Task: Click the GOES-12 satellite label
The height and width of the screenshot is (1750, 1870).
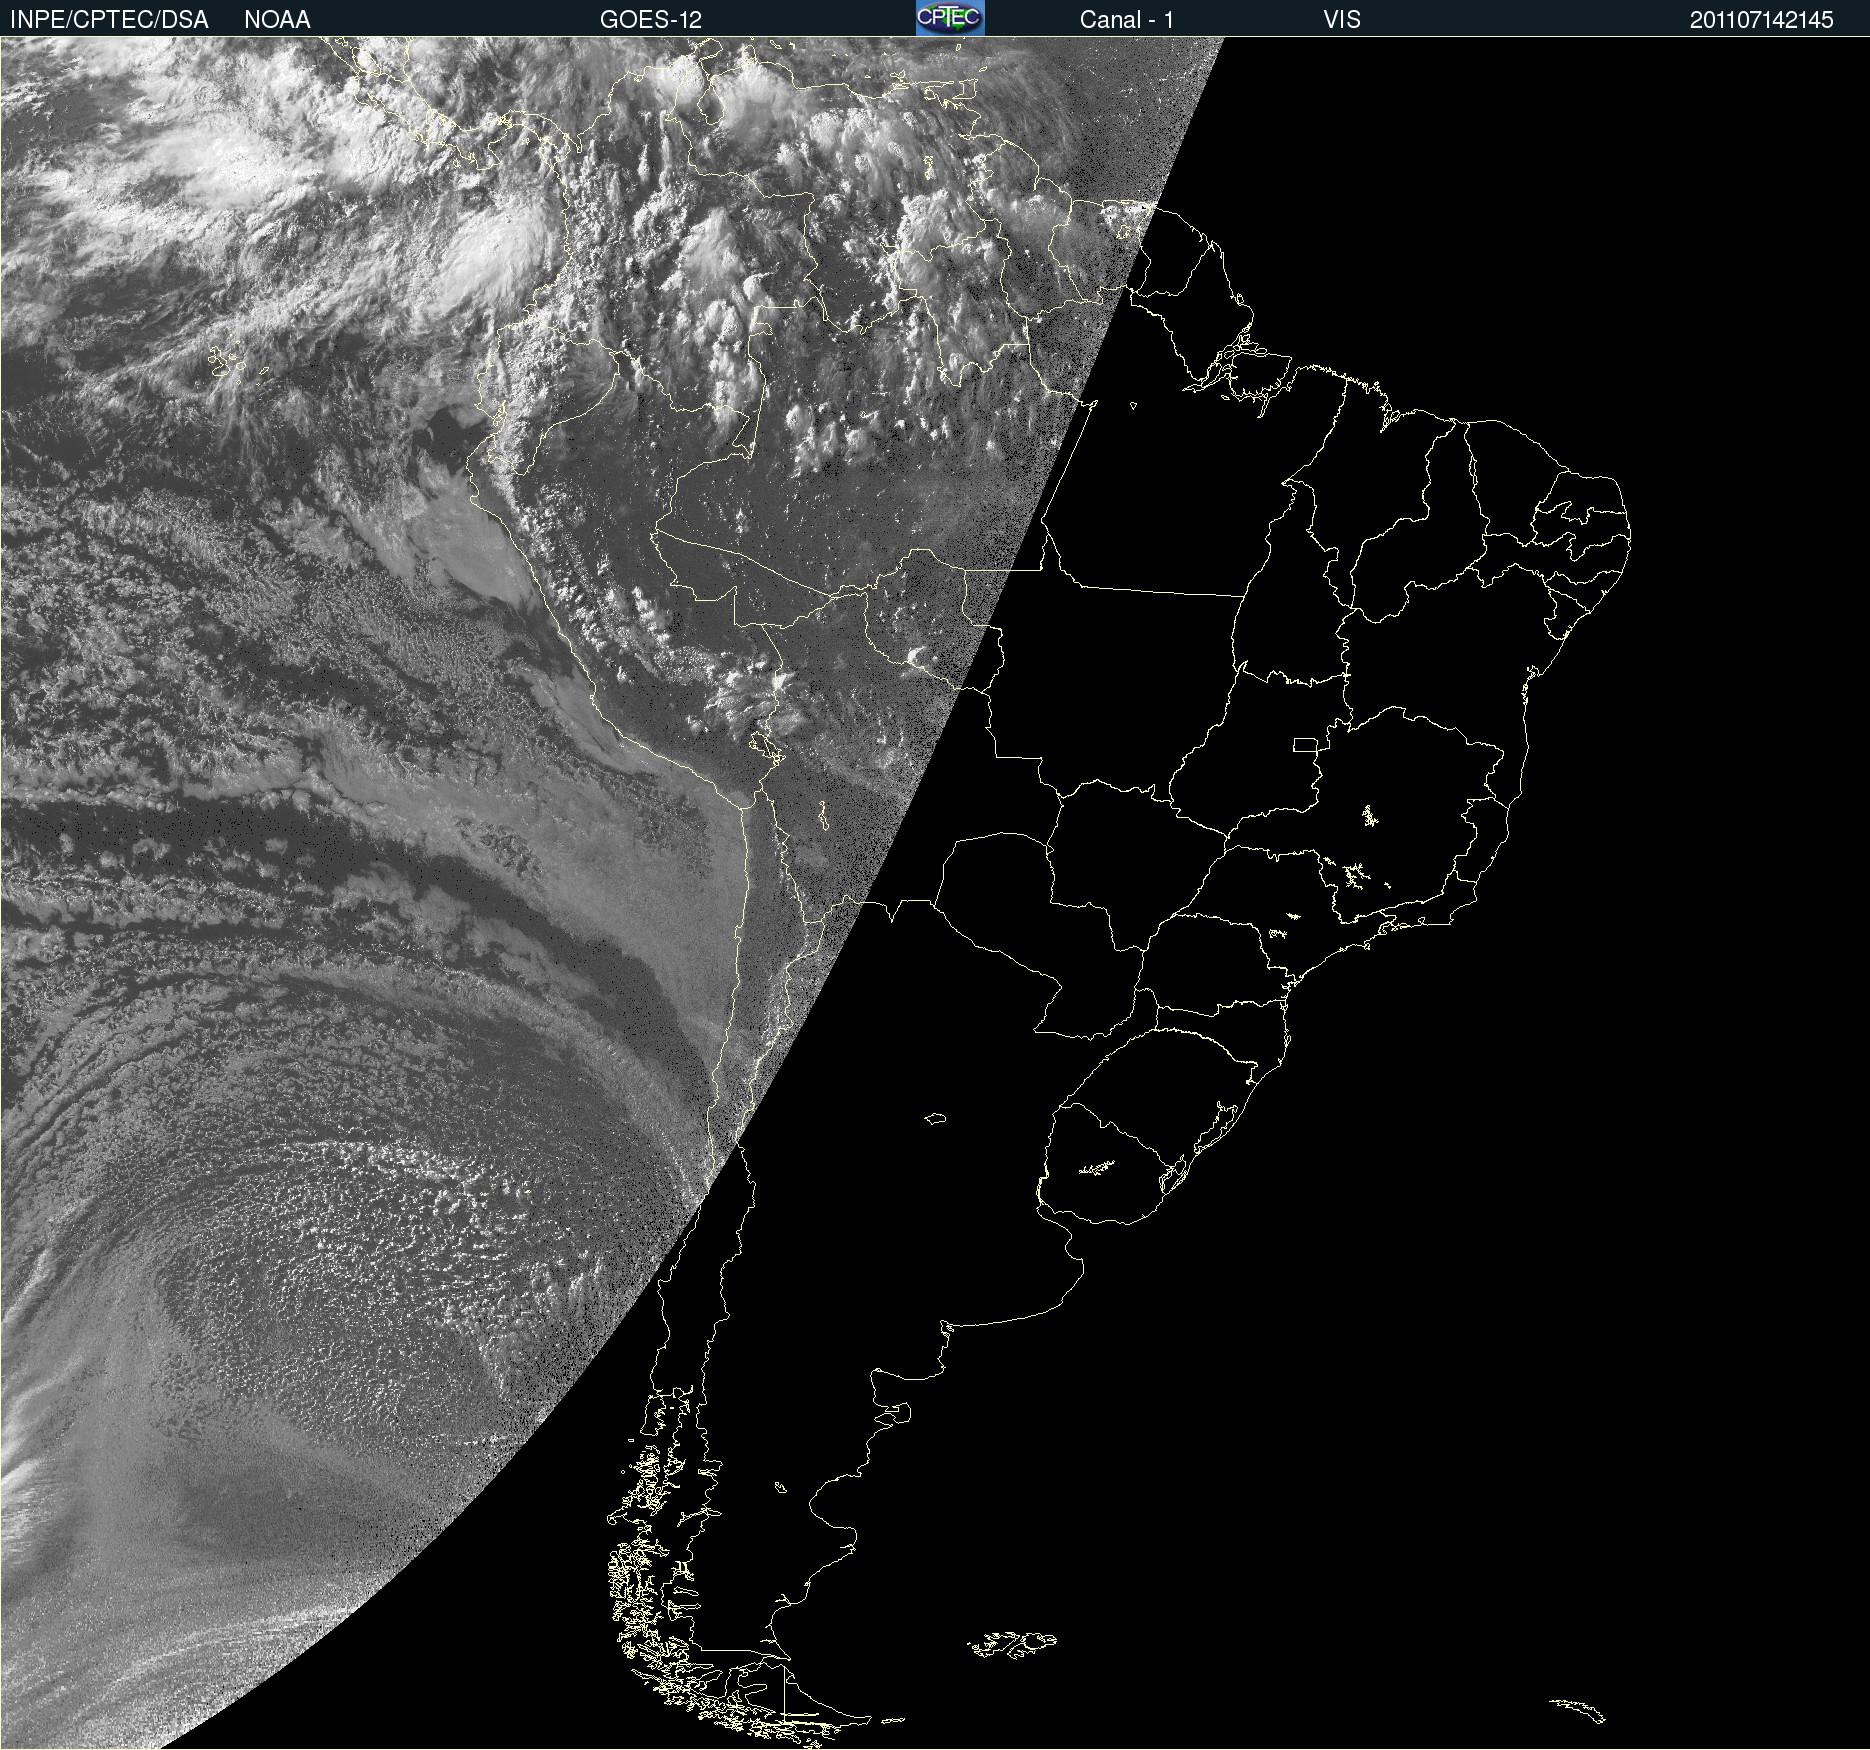Action: pyautogui.click(x=651, y=19)
